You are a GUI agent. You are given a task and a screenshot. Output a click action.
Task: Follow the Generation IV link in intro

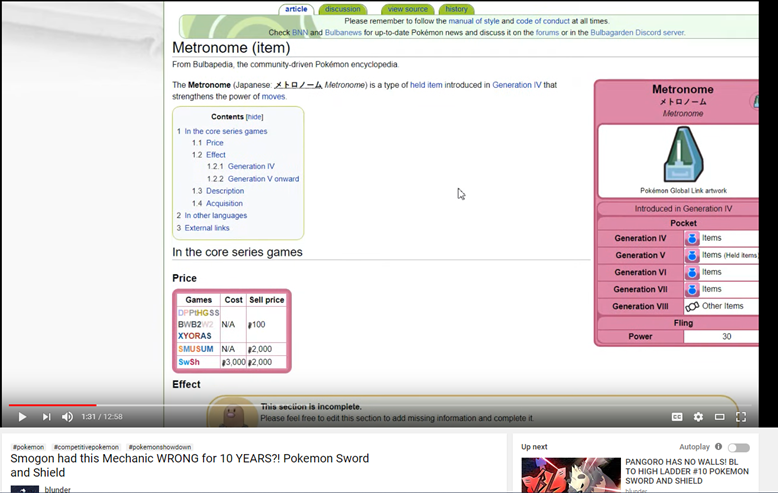517,85
